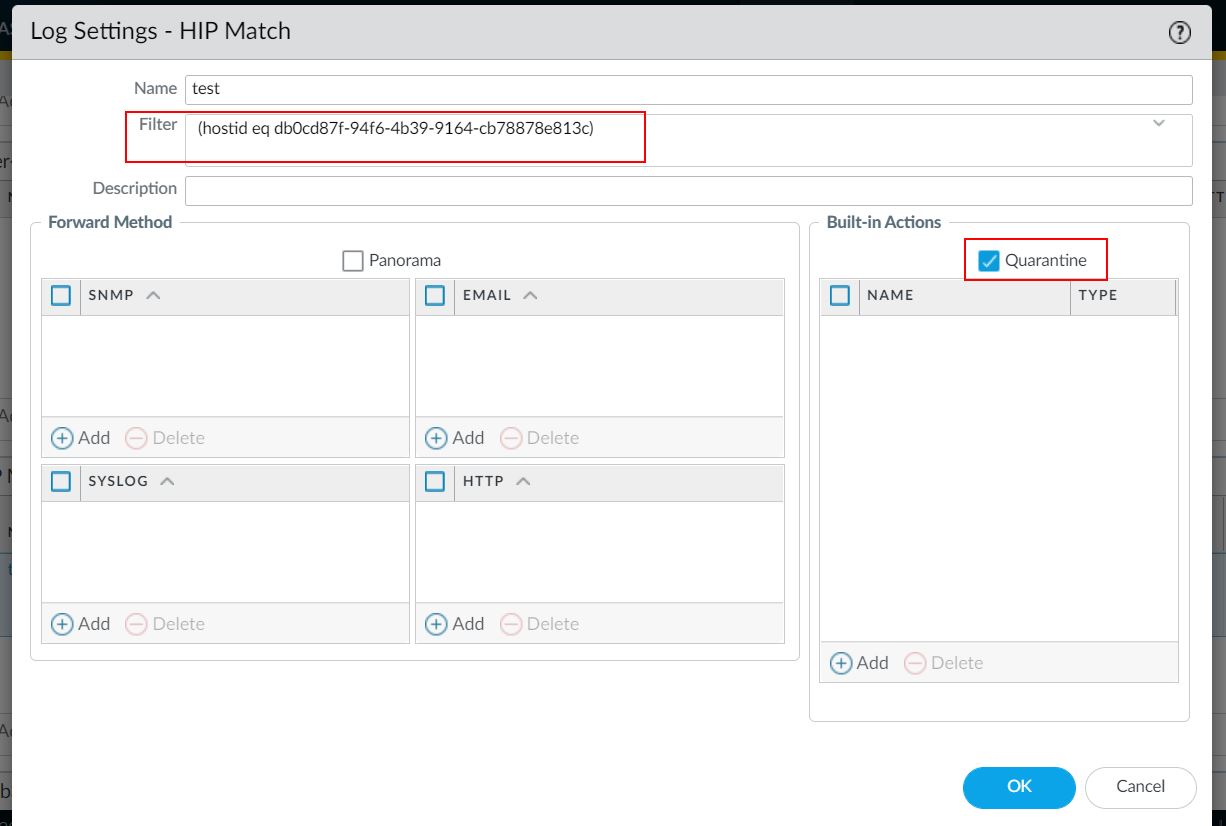Confirm with the OK button

point(1018,786)
